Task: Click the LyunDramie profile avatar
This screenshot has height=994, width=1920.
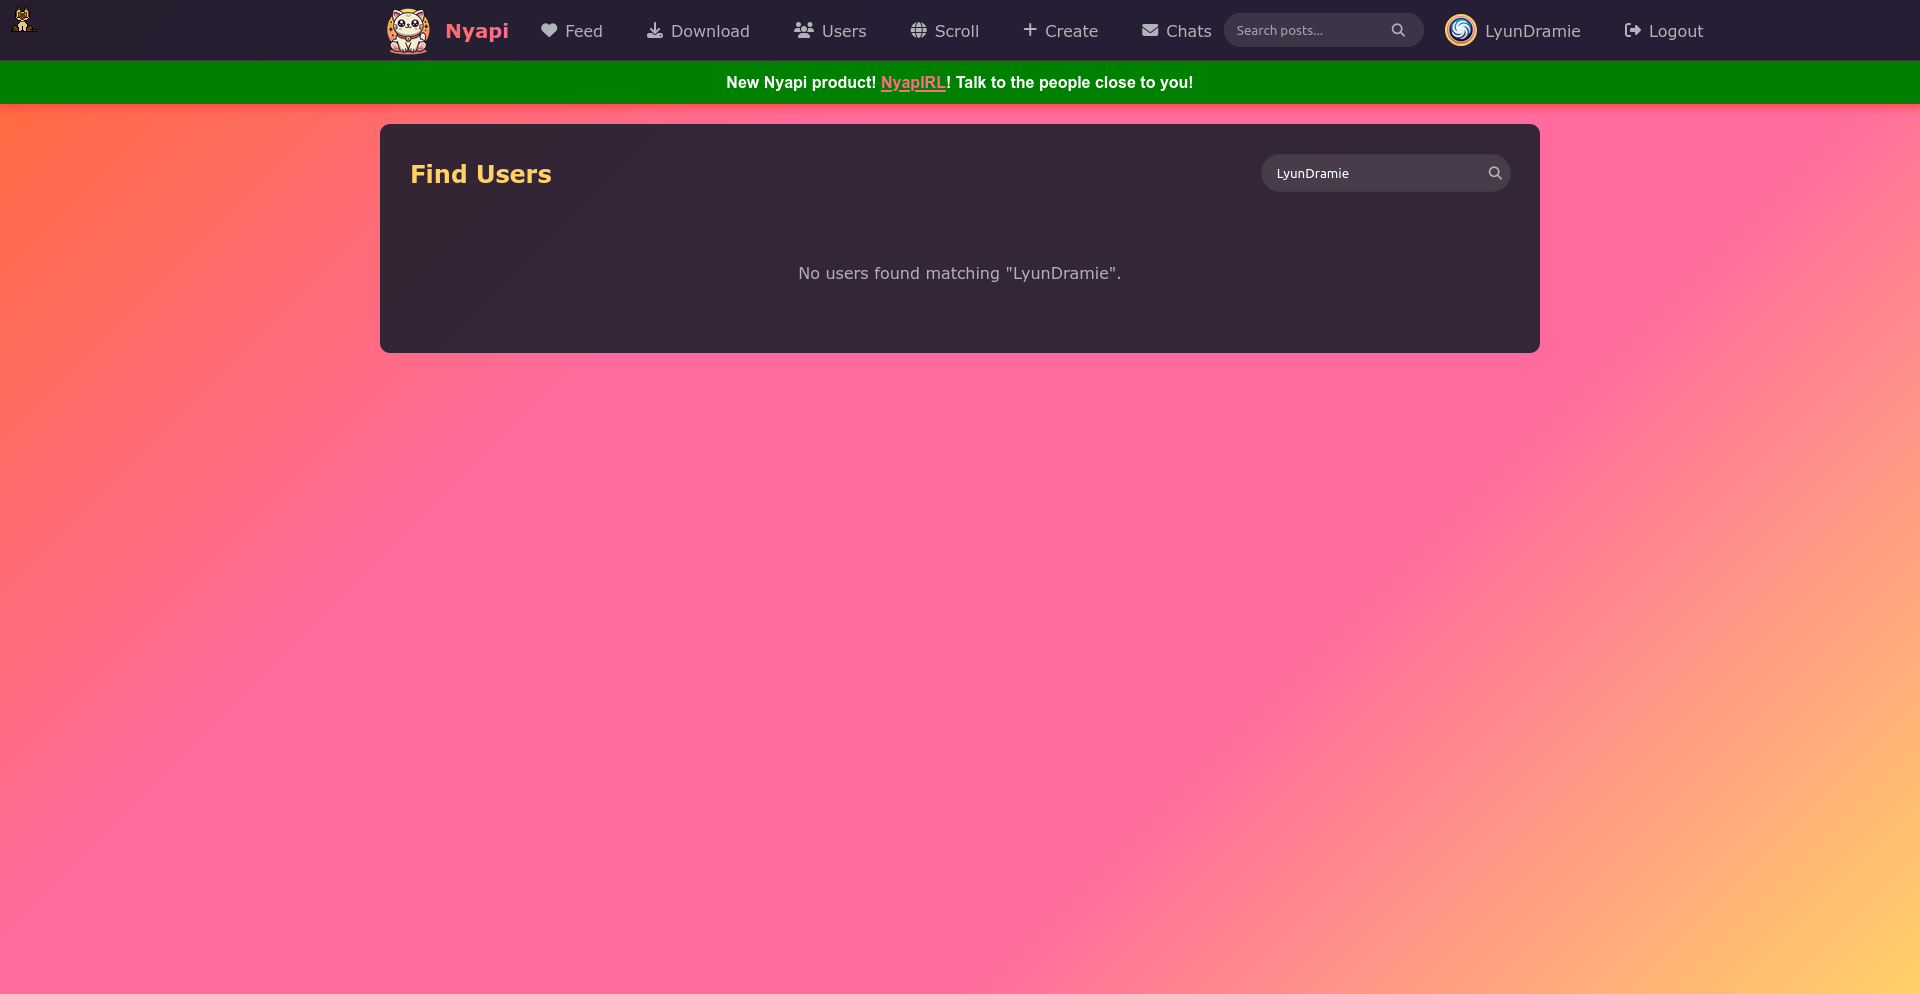Action: (x=1460, y=31)
